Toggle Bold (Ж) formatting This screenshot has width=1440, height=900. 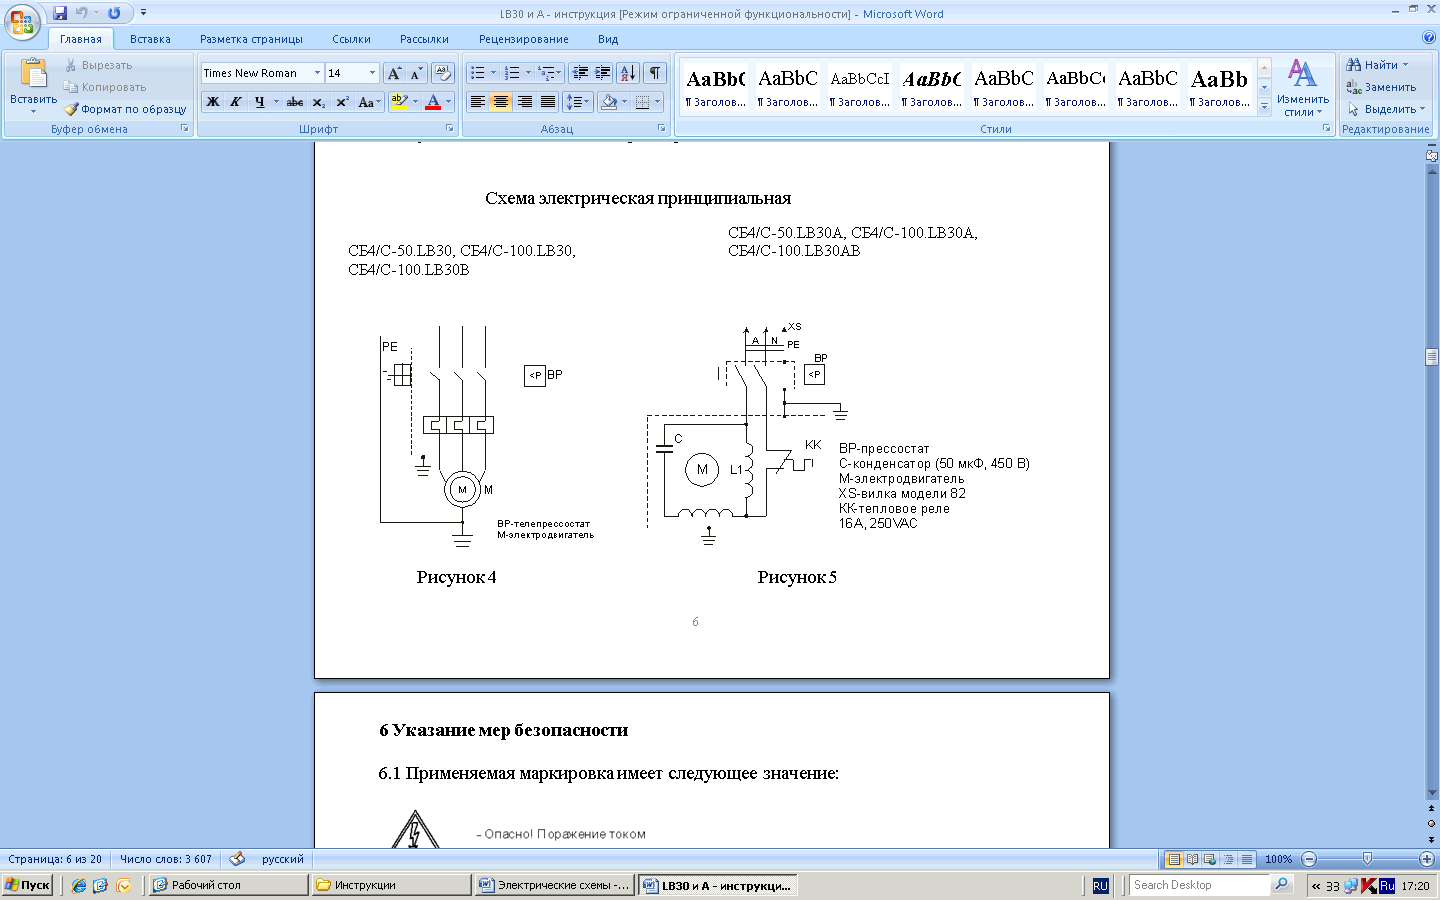[x=212, y=102]
